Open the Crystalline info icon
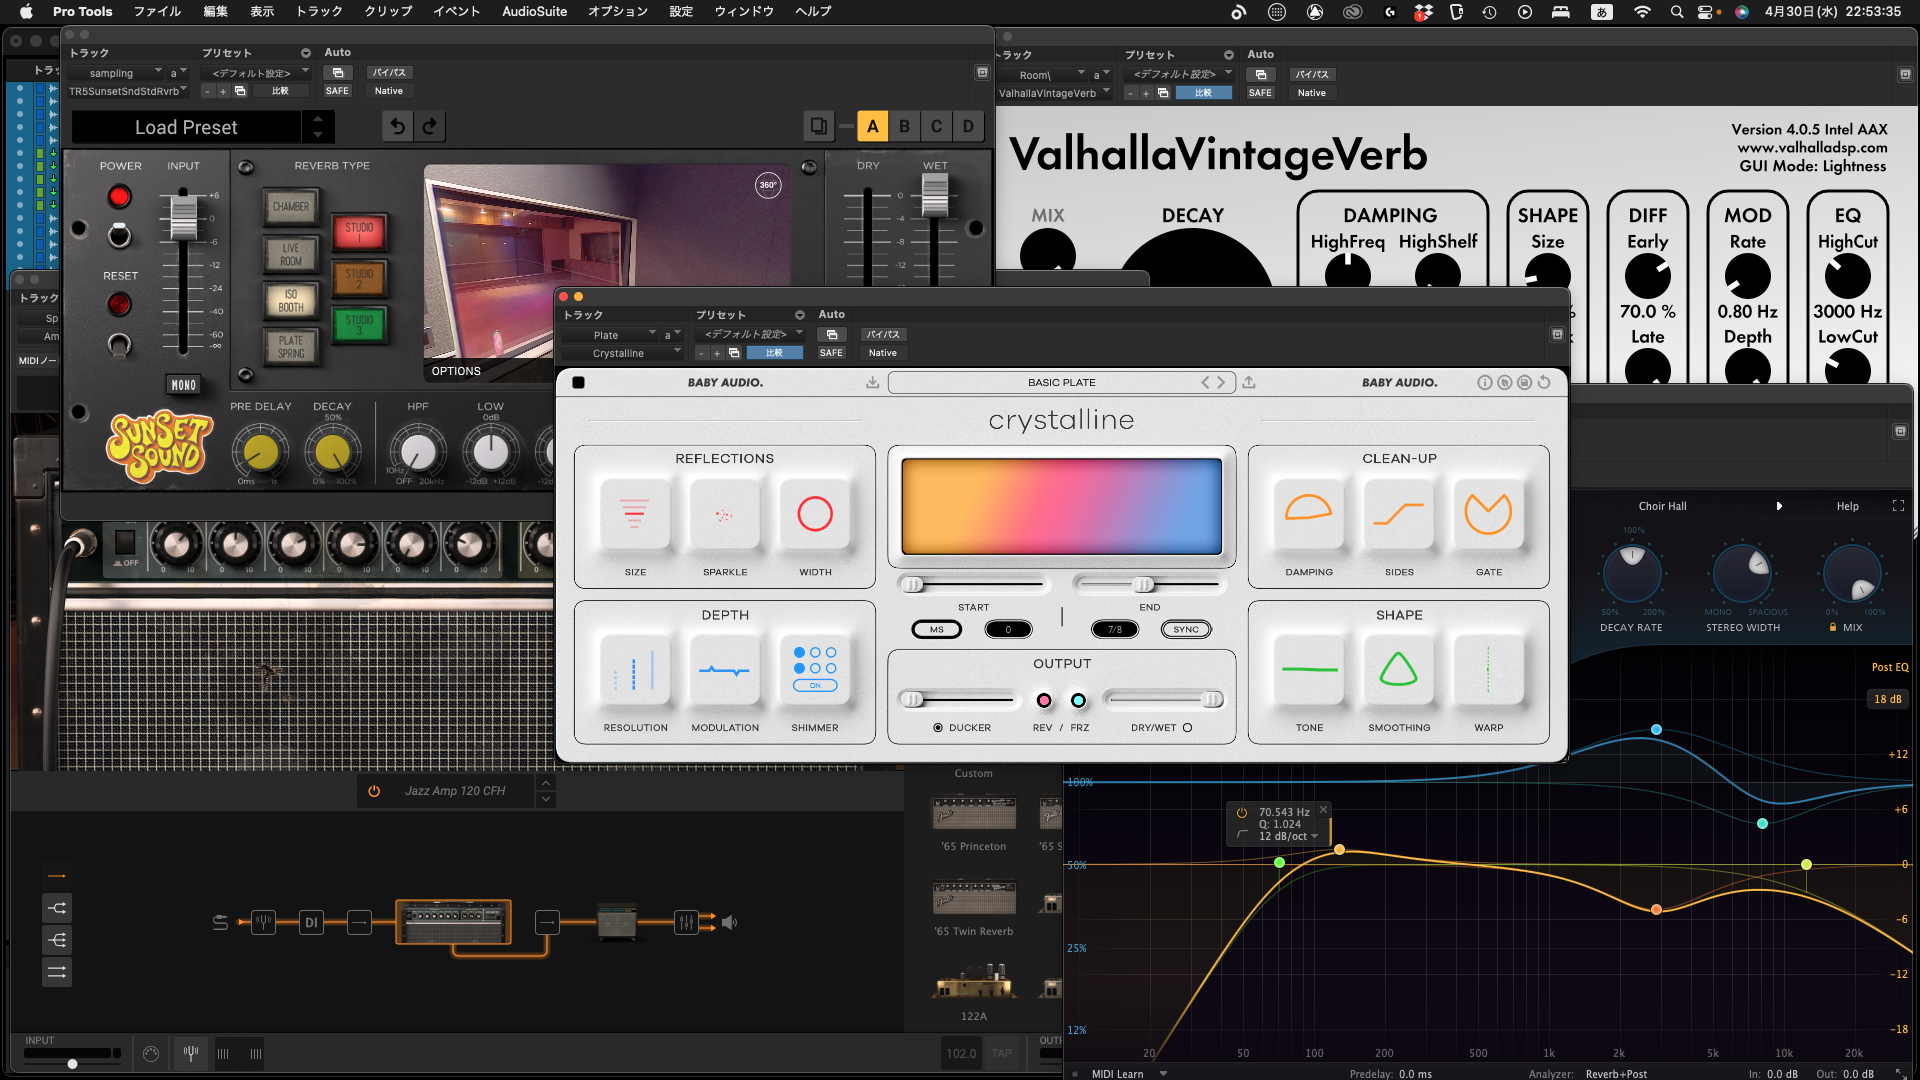The image size is (1920, 1080). click(1485, 382)
